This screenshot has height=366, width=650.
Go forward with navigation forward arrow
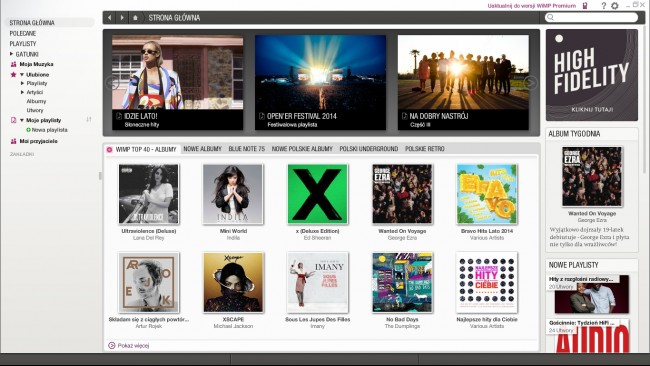(122, 18)
